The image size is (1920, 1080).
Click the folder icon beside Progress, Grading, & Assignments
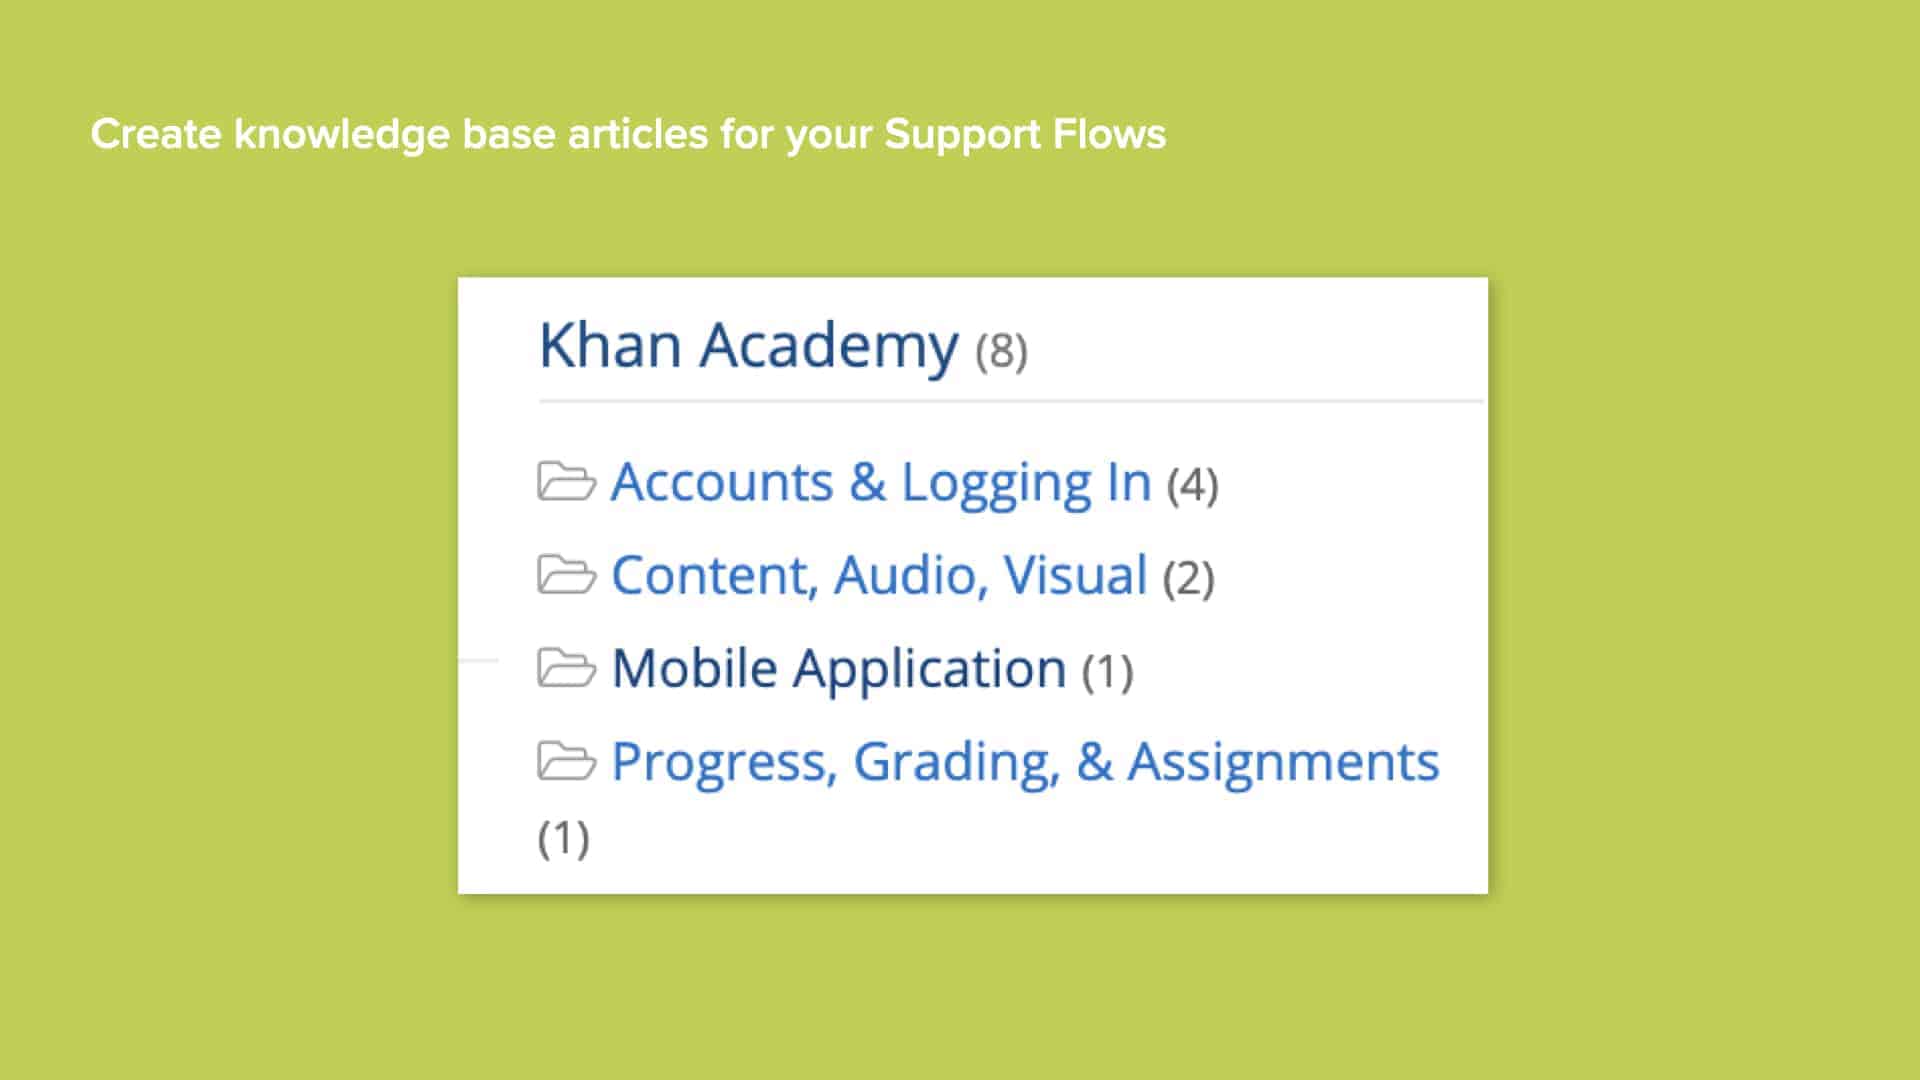point(566,762)
